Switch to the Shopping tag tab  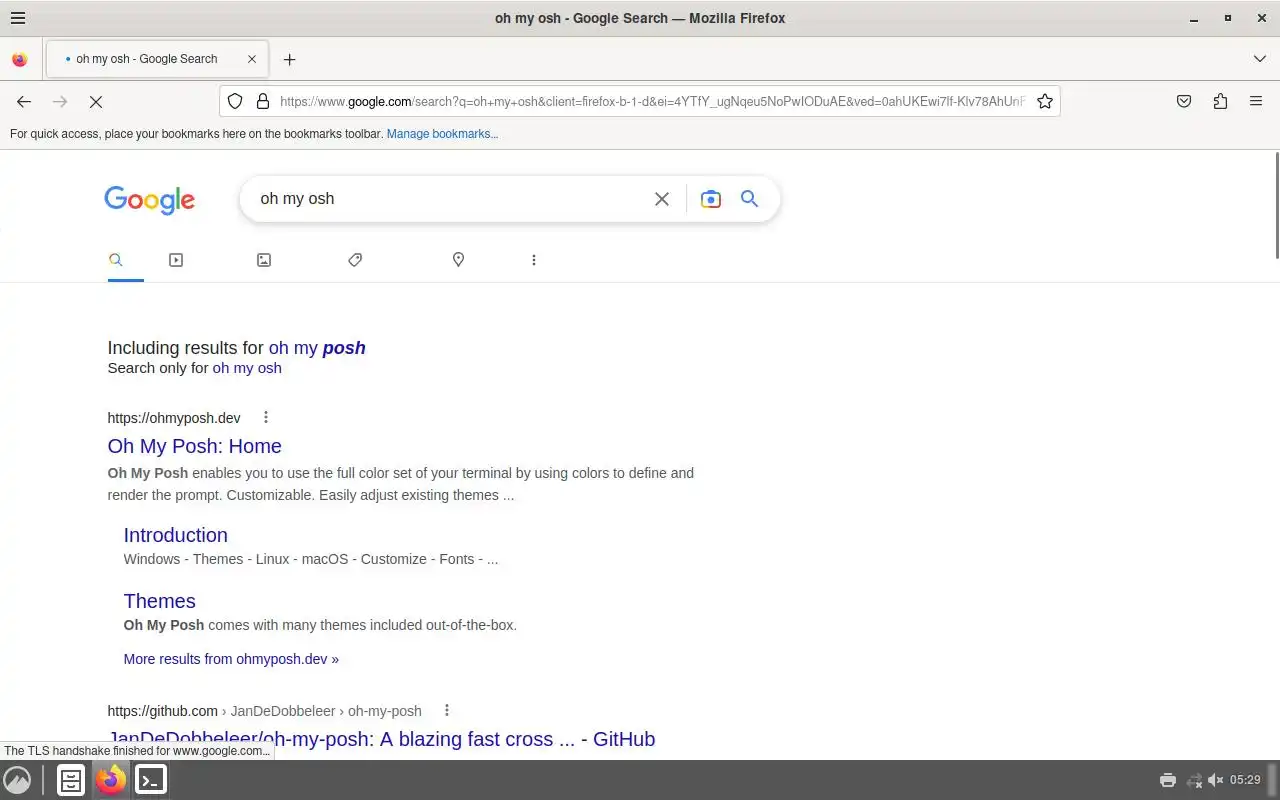(355, 260)
